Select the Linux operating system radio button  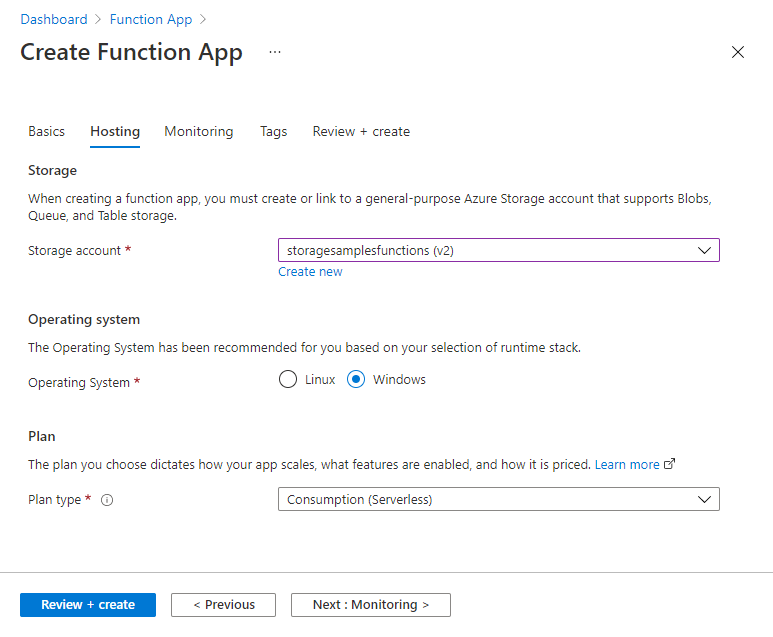[x=288, y=380]
